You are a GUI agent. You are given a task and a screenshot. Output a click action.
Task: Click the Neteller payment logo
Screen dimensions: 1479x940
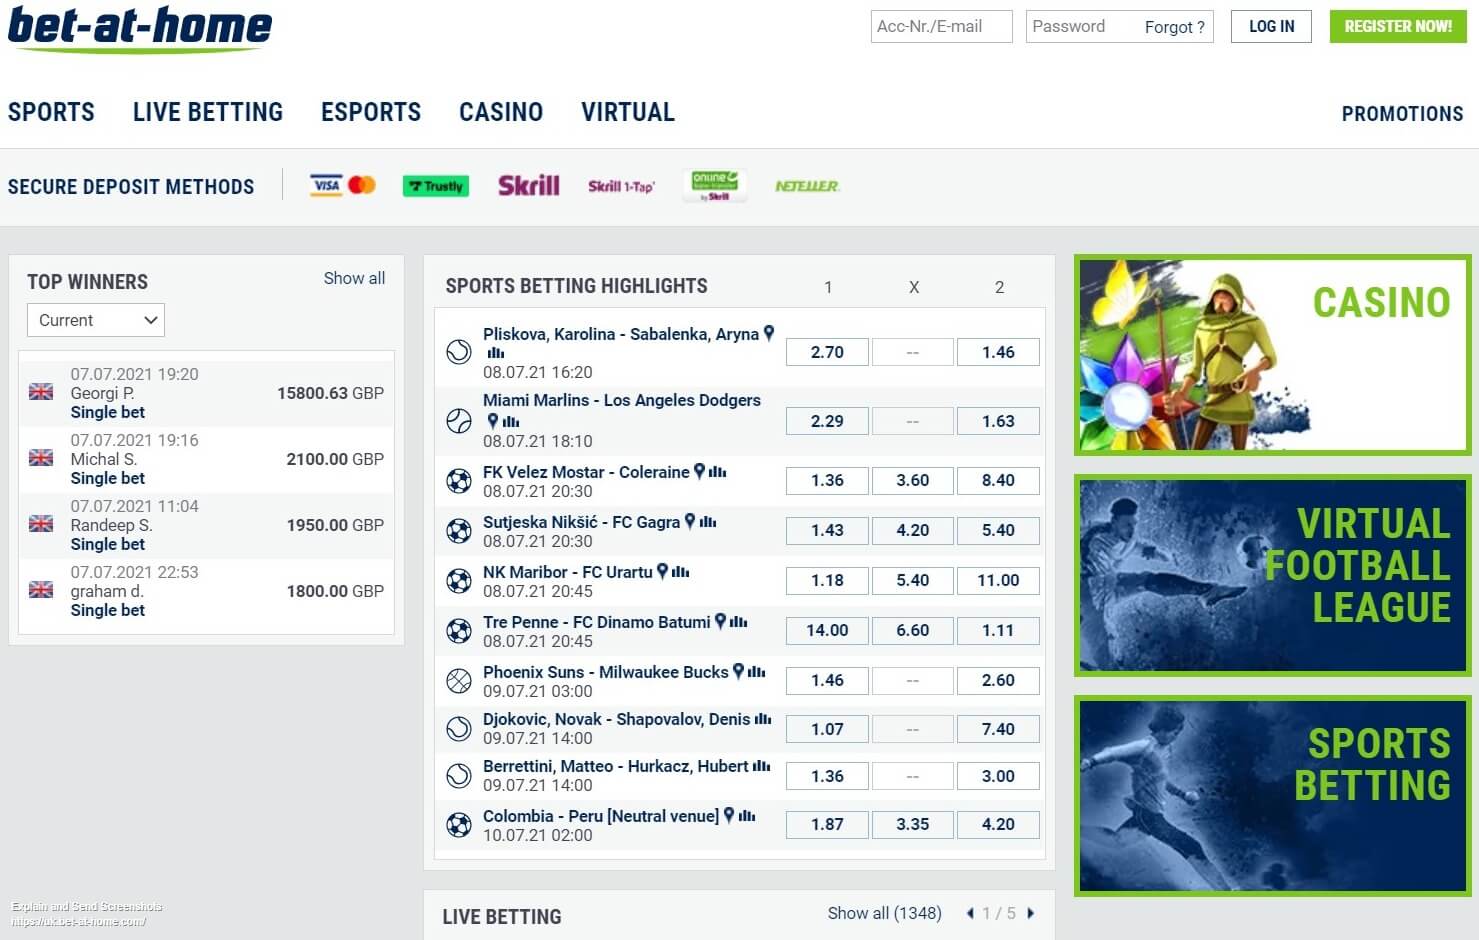click(x=807, y=186)
